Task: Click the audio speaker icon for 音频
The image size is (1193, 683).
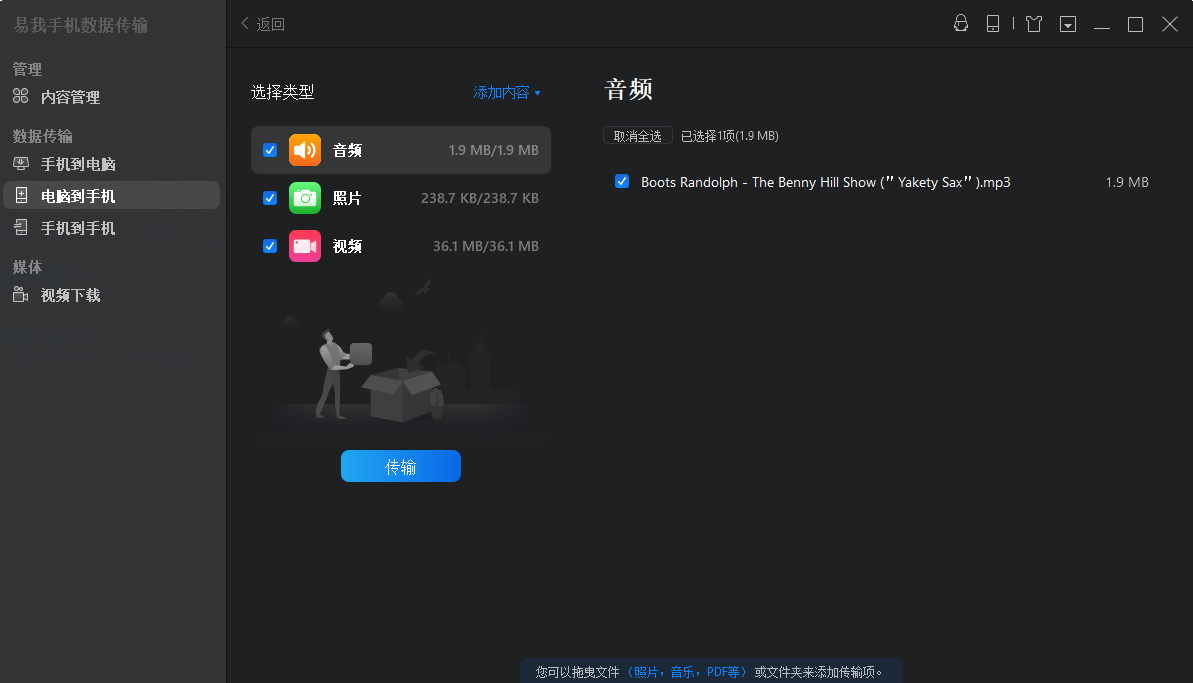Action: (305, 150)
